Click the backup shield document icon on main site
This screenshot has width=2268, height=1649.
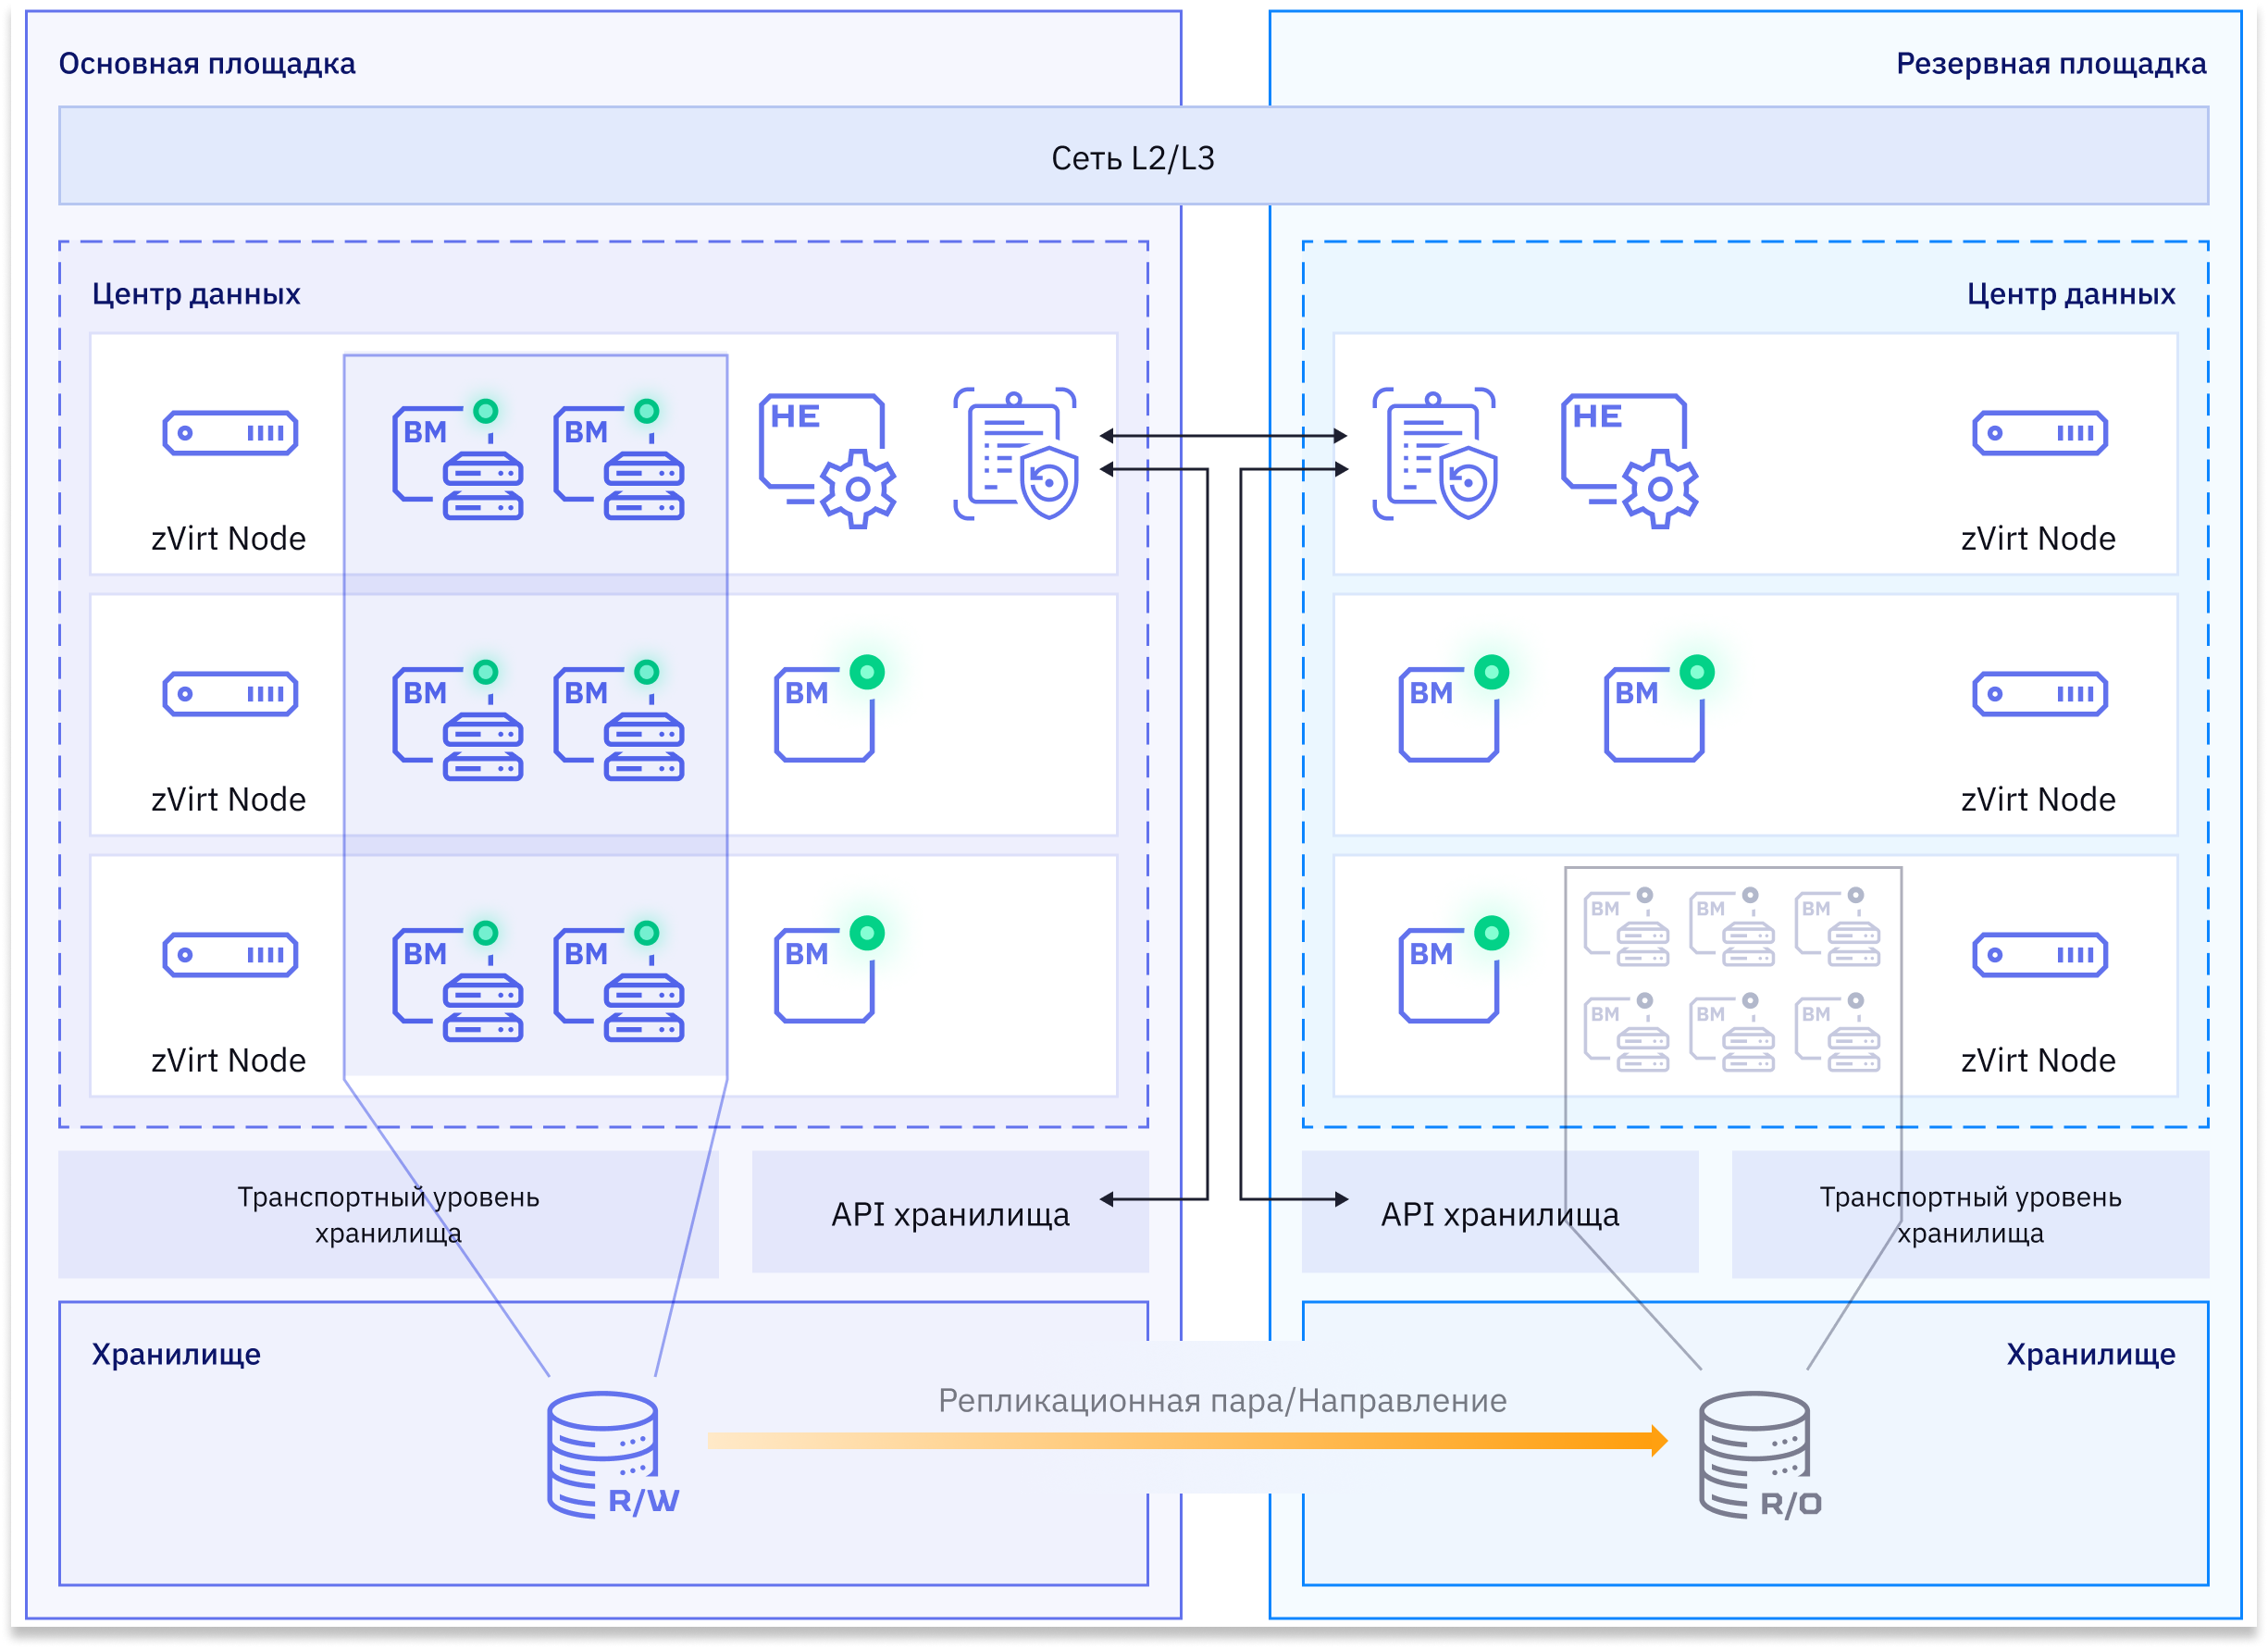[1016, 454]
